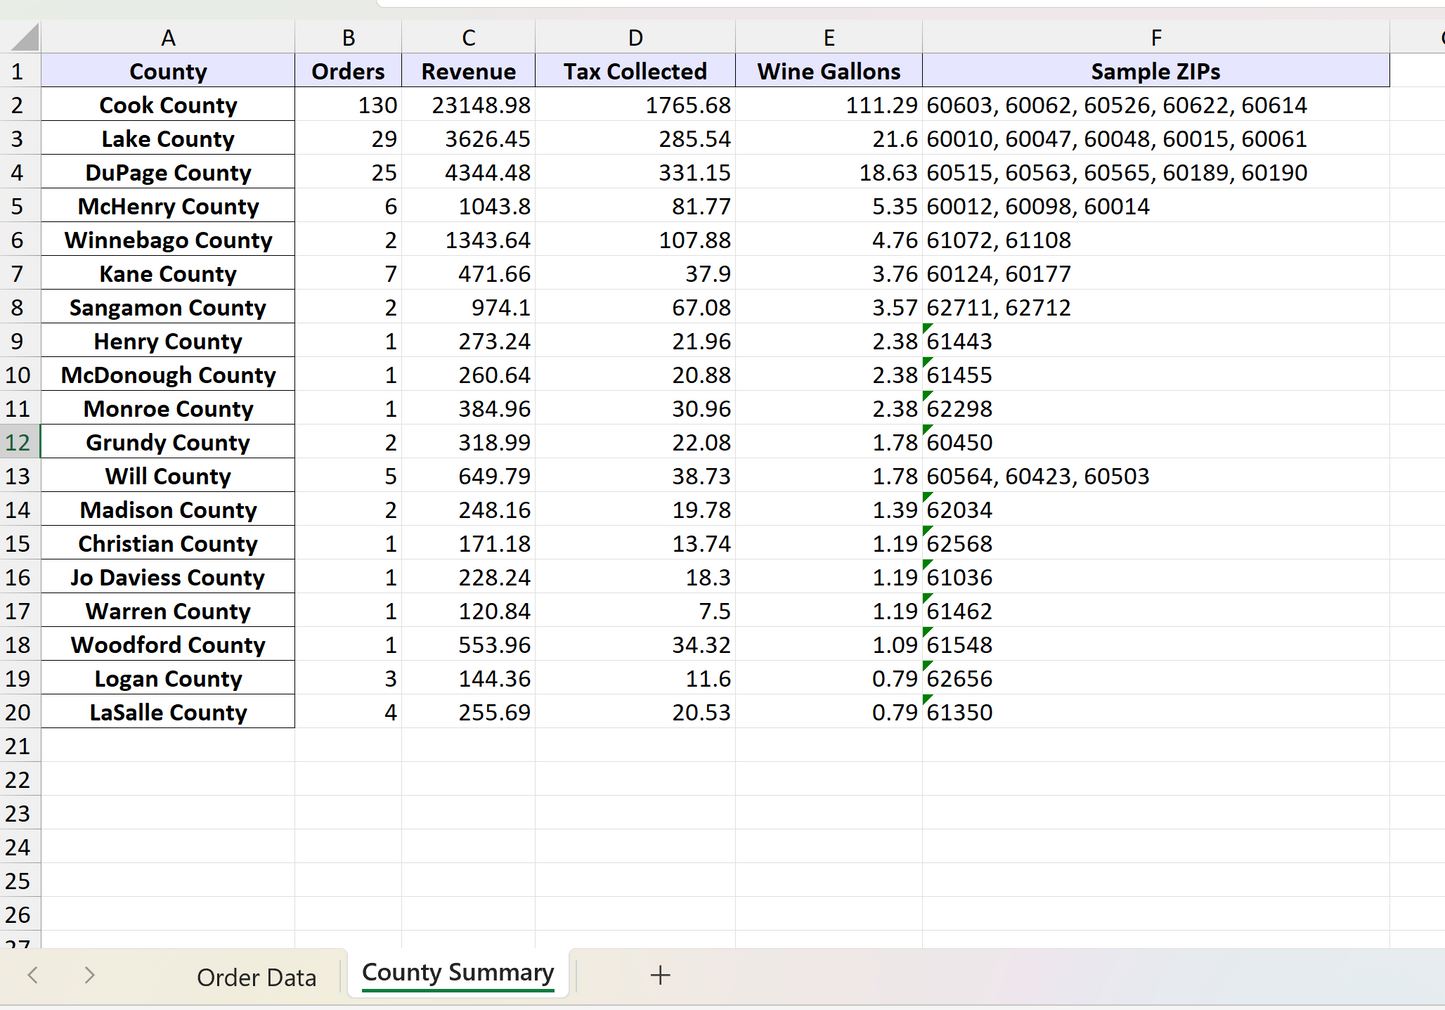Go to previous sheet arrow
This screenshot has height=1010, width=1445.
(33, 975)
